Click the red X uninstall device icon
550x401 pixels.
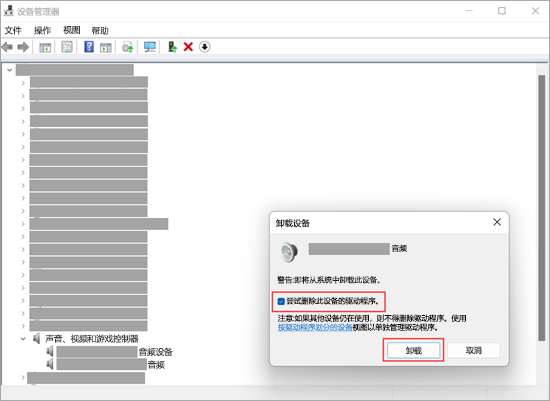pos(188,47)
